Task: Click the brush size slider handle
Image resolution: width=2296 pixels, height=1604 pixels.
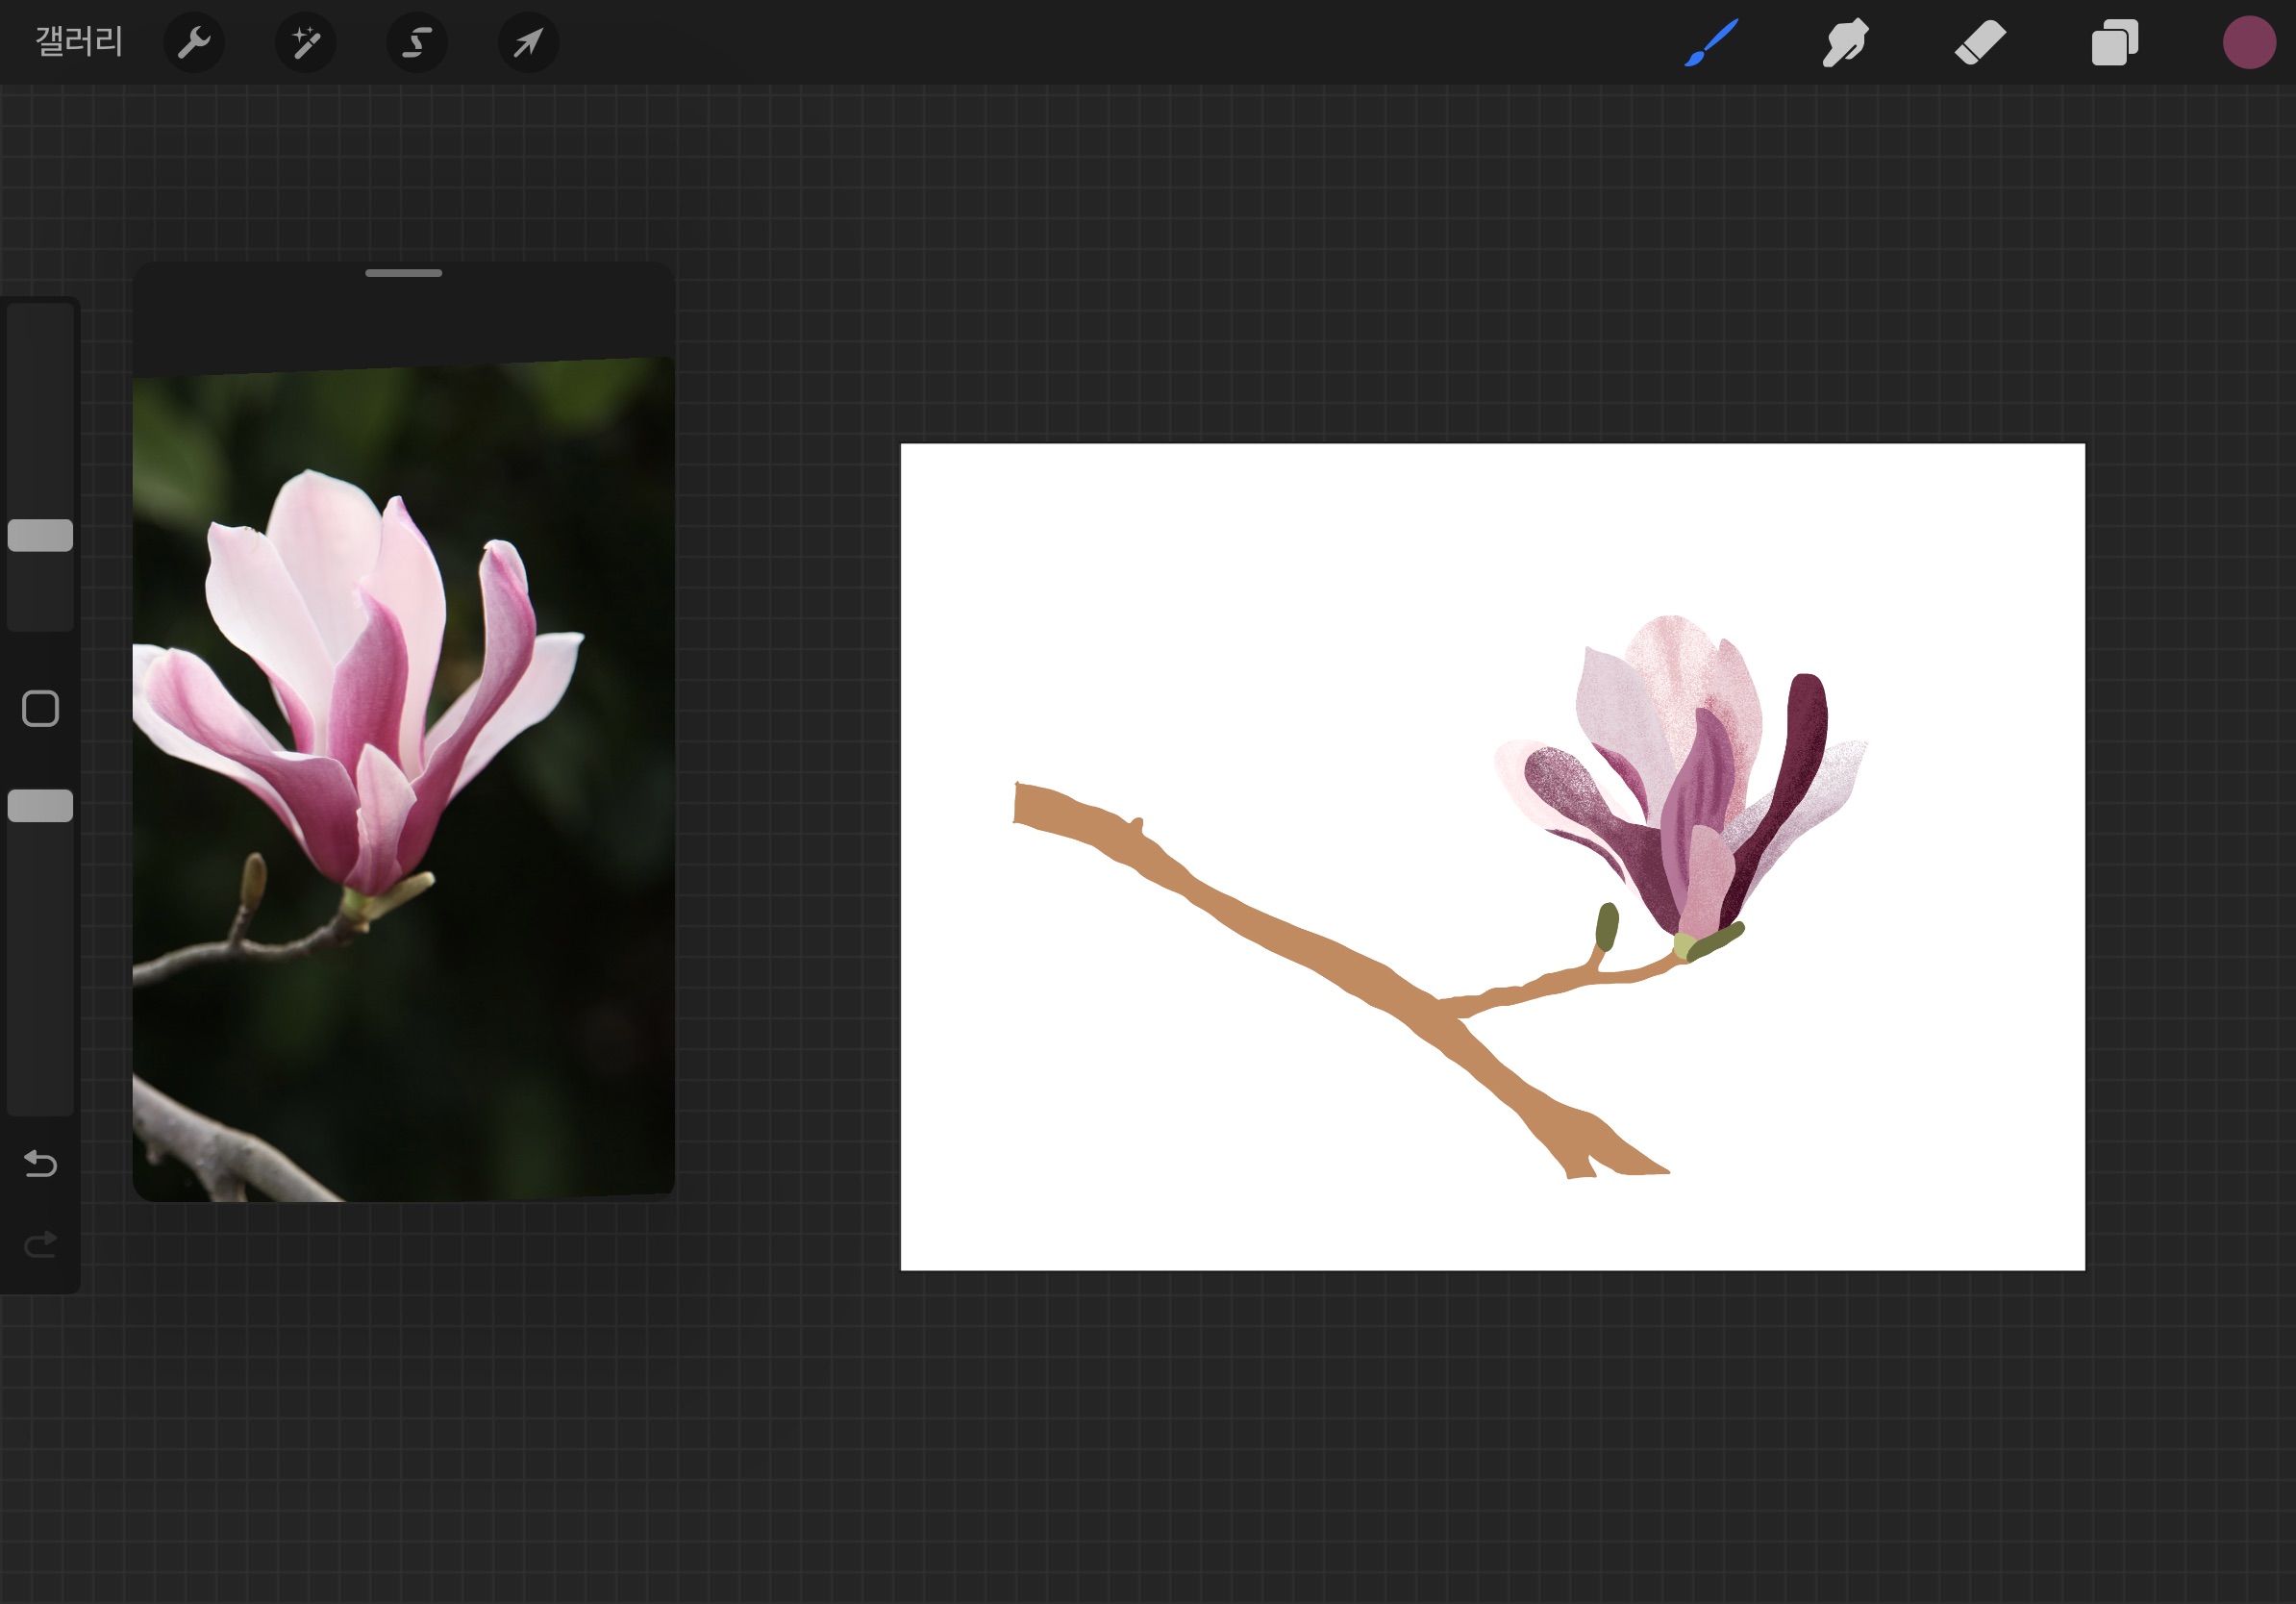Action: point(40,536)
